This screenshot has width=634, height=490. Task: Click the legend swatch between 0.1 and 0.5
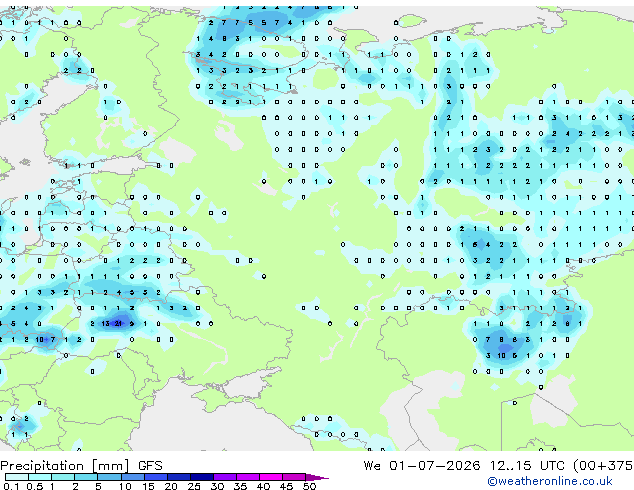(x=17, y=477)
